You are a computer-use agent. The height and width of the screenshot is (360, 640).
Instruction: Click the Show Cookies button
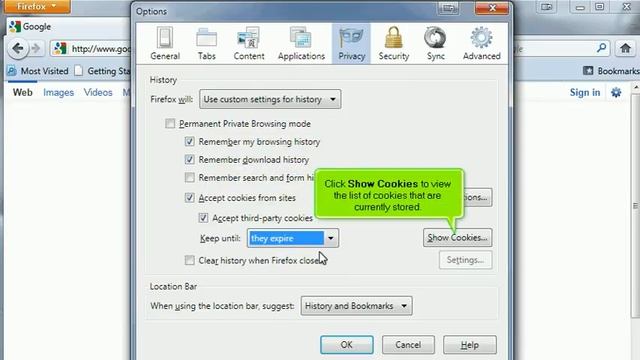click(x=458, y=238)
